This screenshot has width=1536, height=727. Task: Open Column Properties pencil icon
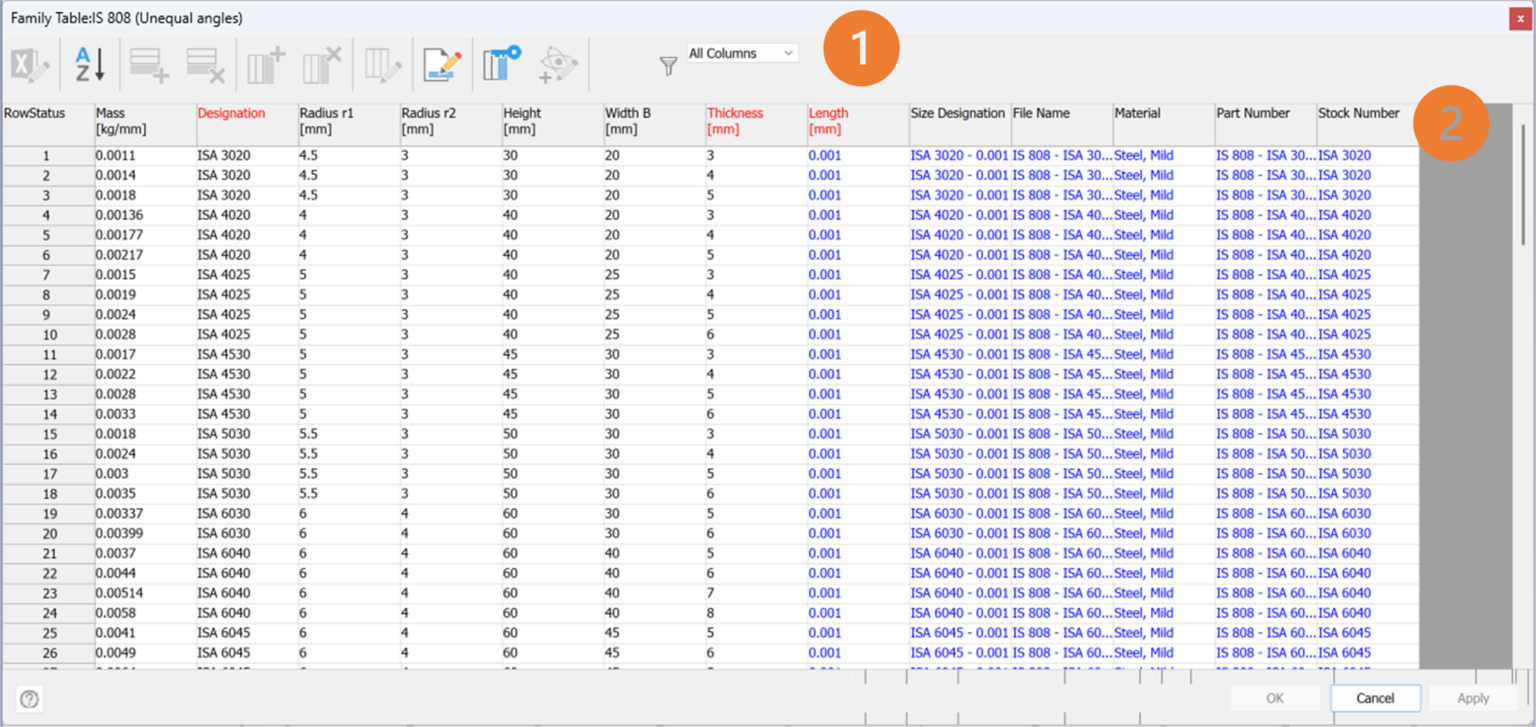pos(383,66)
